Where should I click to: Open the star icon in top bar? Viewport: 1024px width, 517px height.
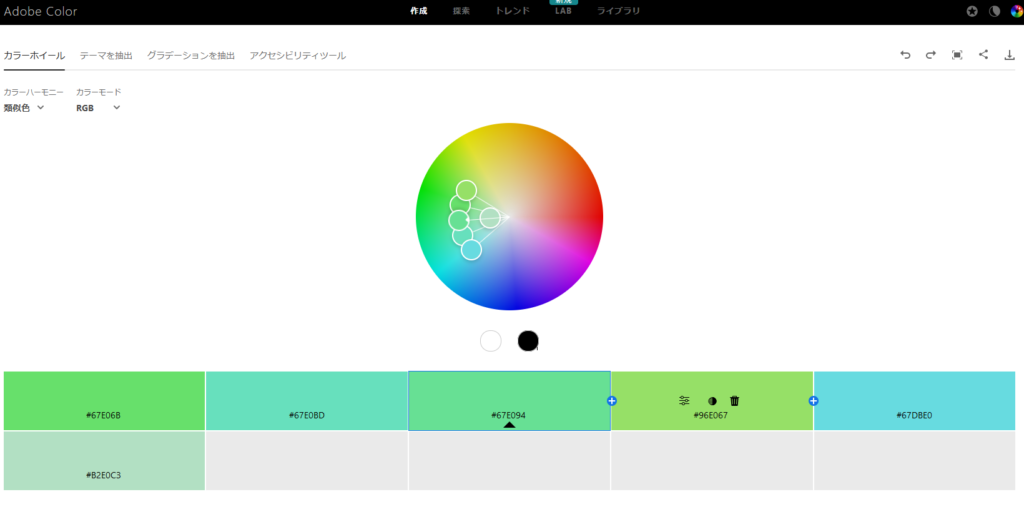tap(972, 11)
